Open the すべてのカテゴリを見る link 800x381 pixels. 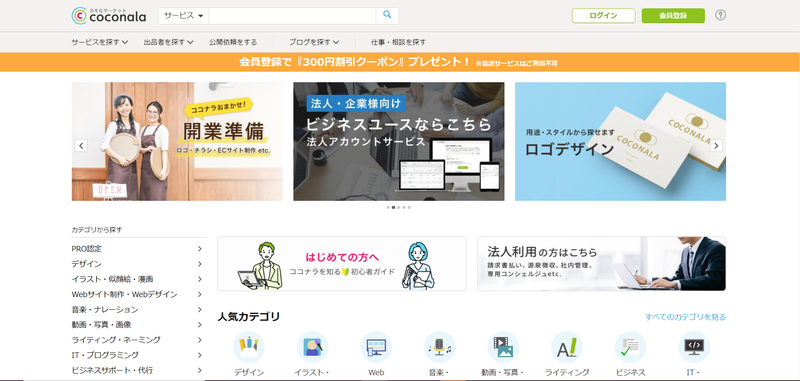pyautogui.click(x=685, y=317)
